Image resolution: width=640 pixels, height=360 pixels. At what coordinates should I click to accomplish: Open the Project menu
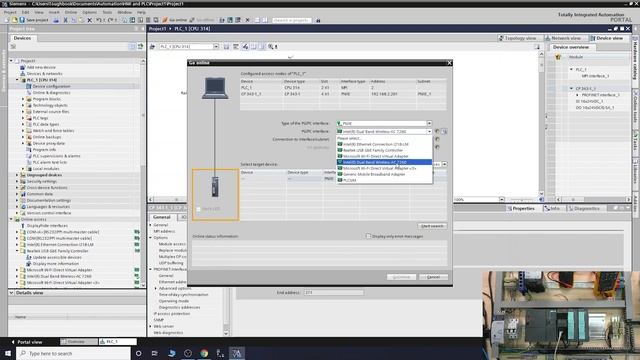pos(10,12)
